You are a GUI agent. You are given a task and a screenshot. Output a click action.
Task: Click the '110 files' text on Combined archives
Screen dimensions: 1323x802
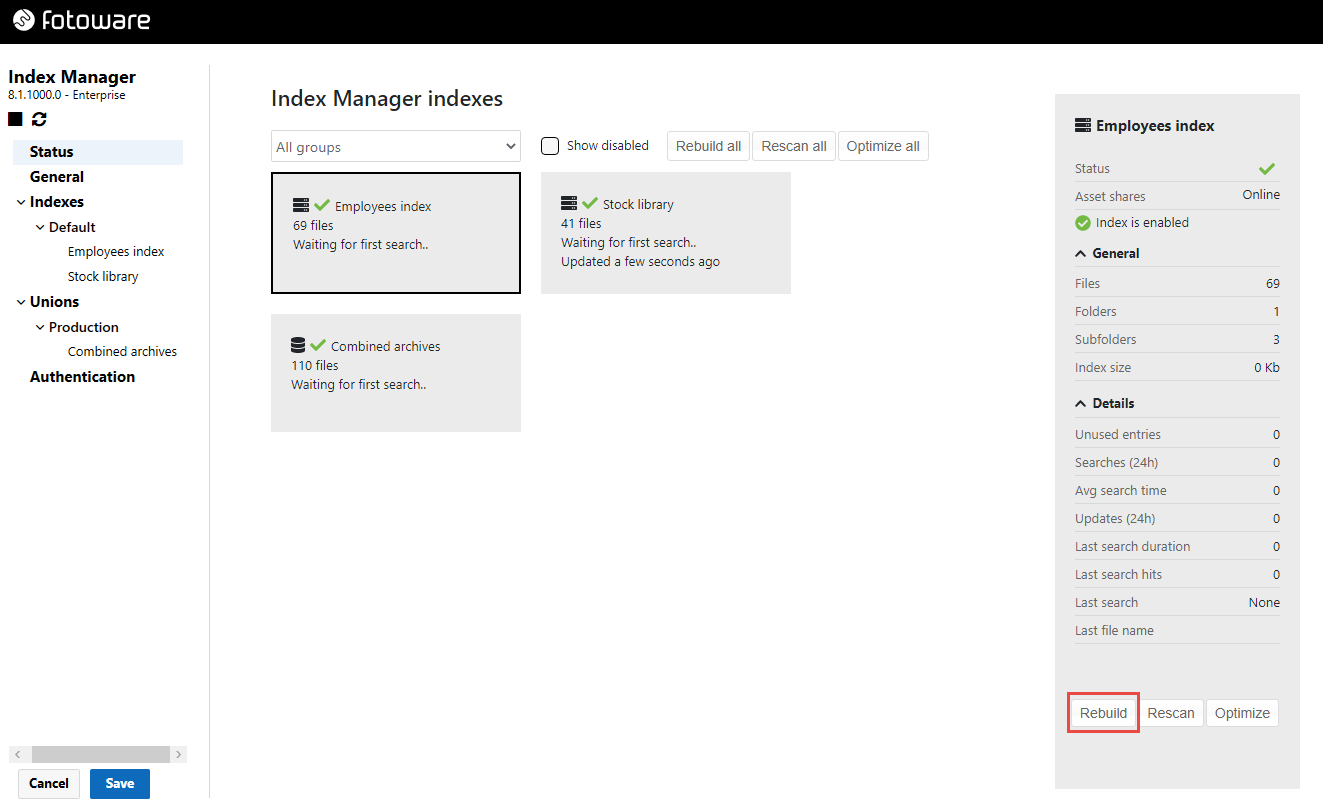[x=315, y=366]
